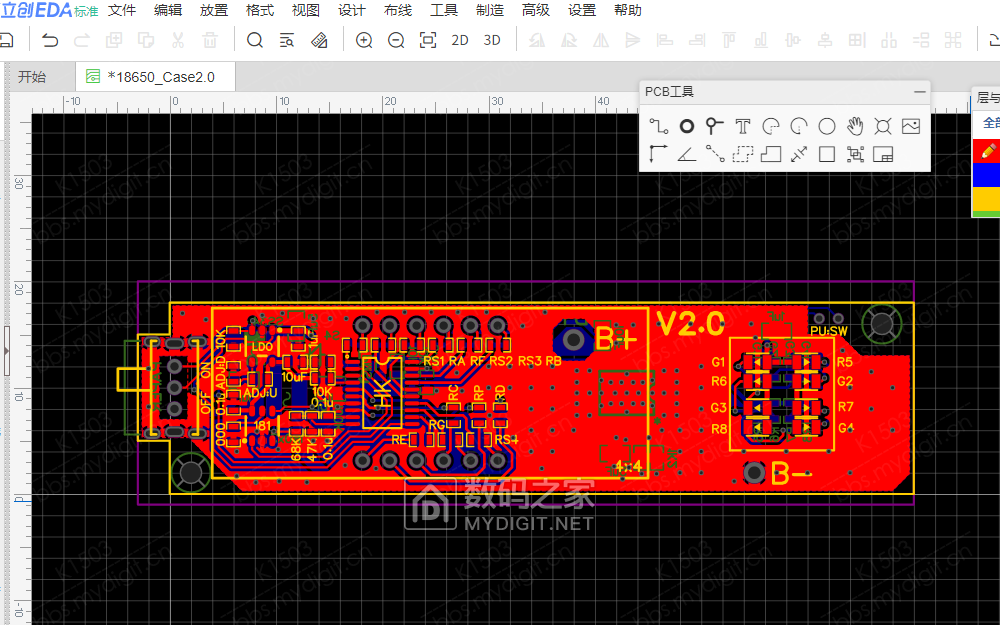The image size is (1000, 625).
Task: Open the 视图 menu
Action: click(305, 10)
